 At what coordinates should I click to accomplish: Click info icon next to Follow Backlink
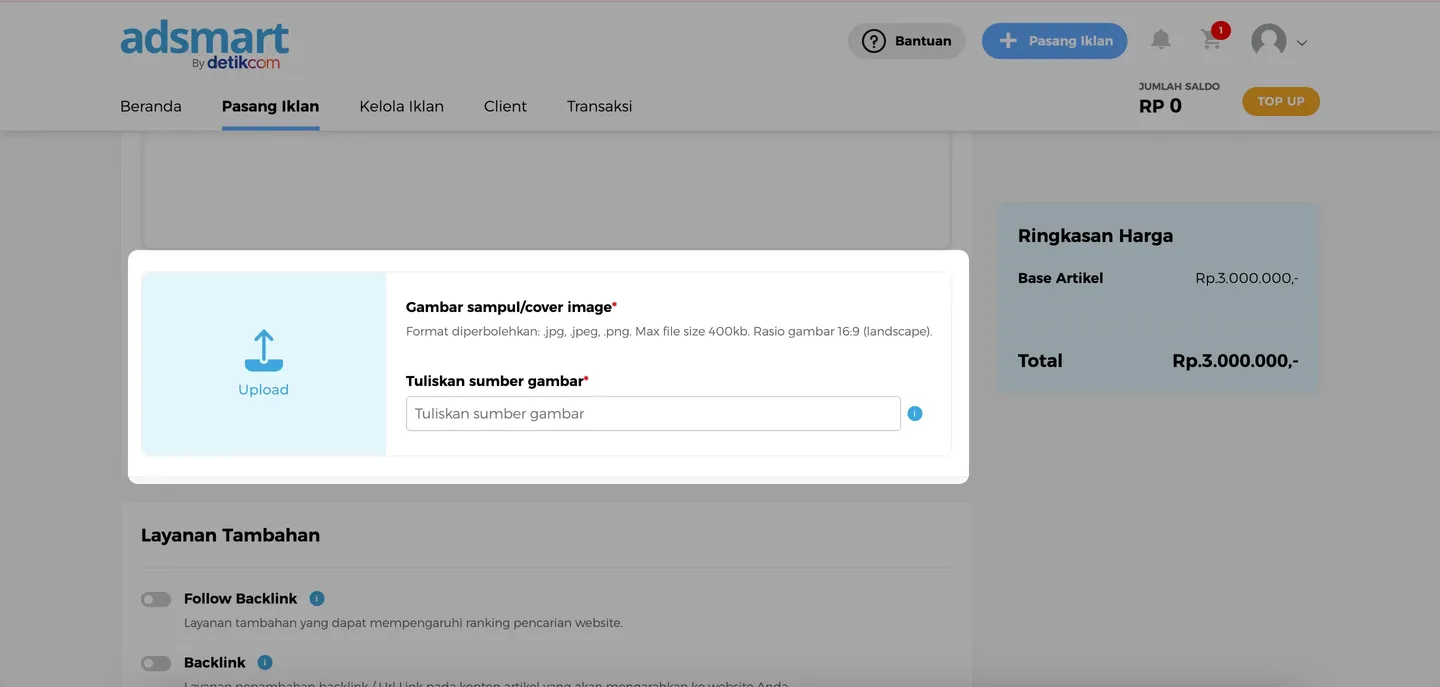[317, 598]
